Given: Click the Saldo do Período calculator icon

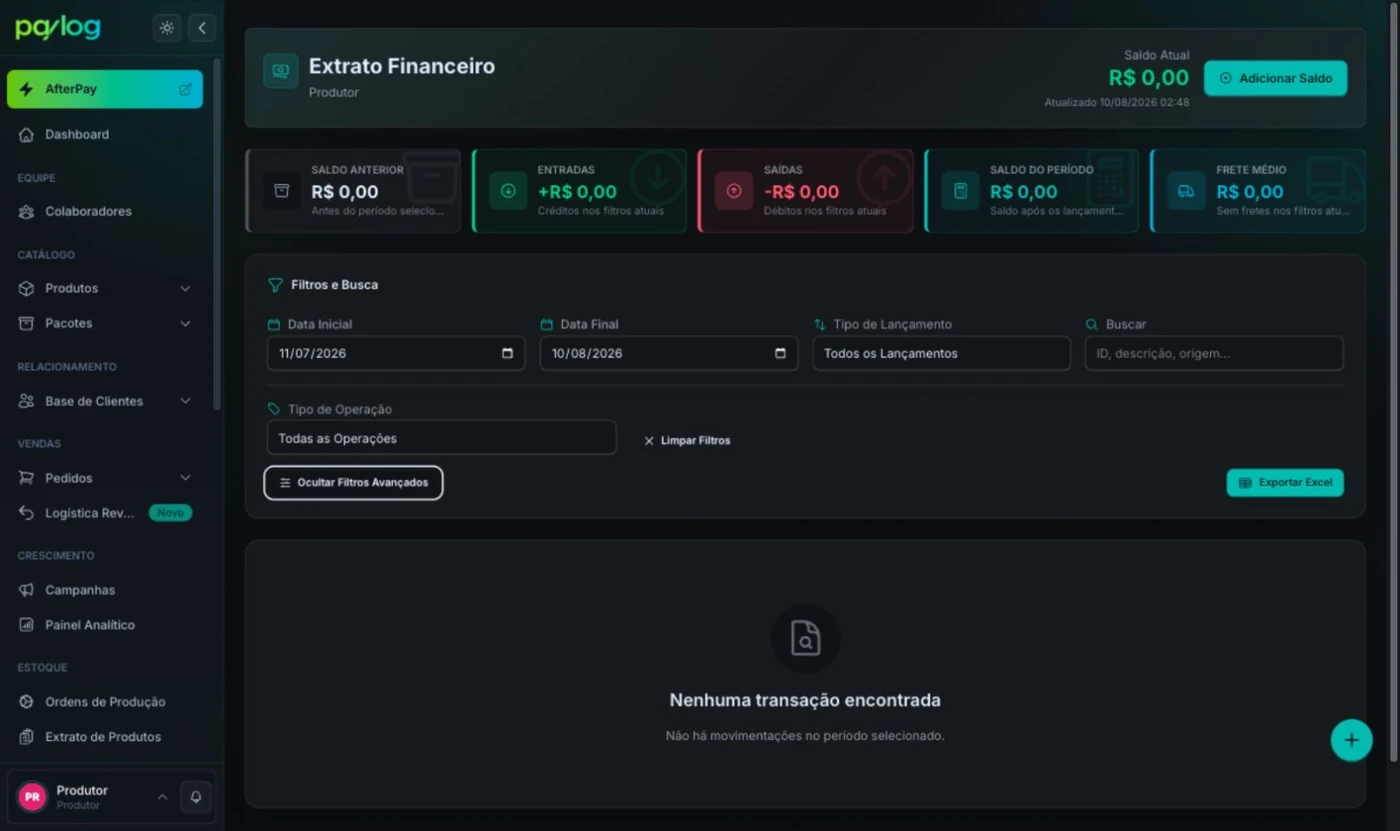Looking at the screenshot, I should click(960, 190).
